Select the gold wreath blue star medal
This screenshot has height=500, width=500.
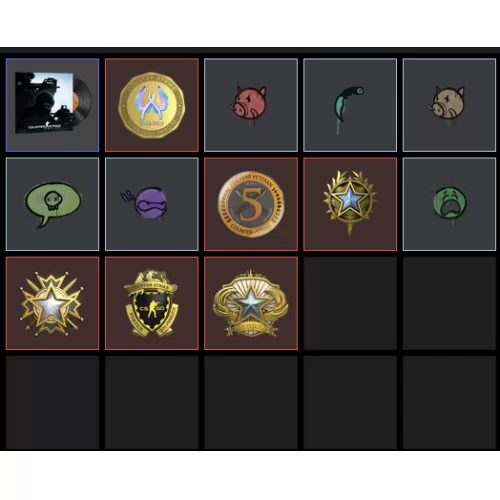[x=350, y=204]
